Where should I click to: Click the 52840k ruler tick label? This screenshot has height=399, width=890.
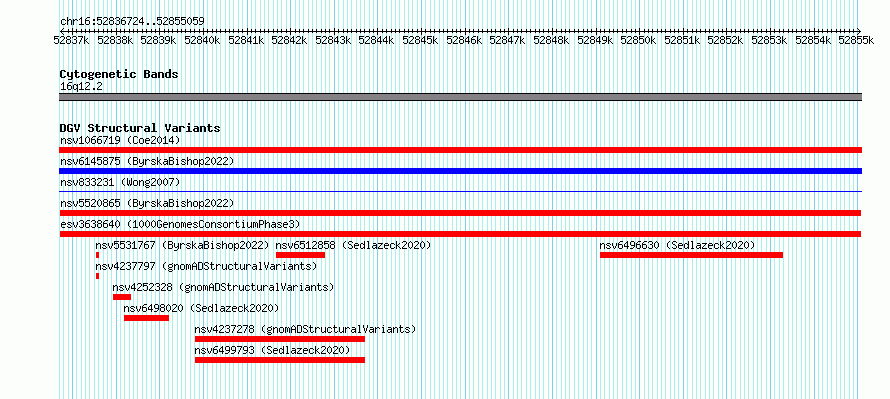coord(202,40)
